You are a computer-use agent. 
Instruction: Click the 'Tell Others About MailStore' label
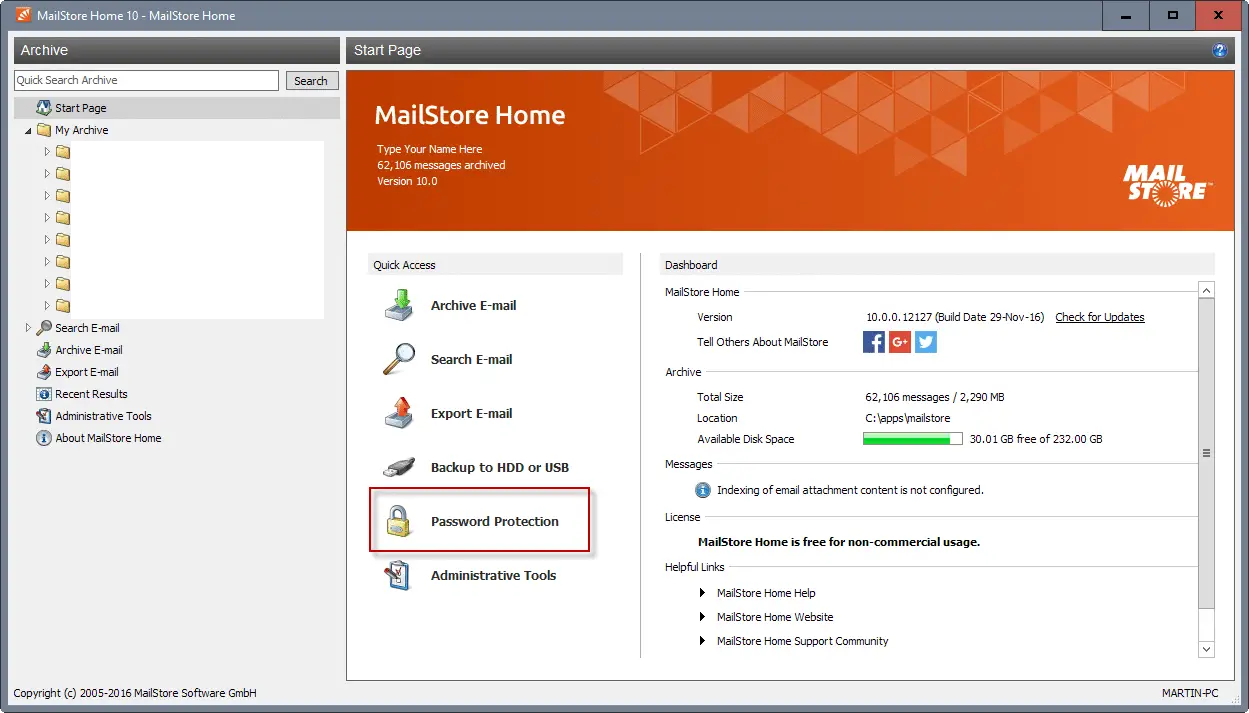pos(763,342)
